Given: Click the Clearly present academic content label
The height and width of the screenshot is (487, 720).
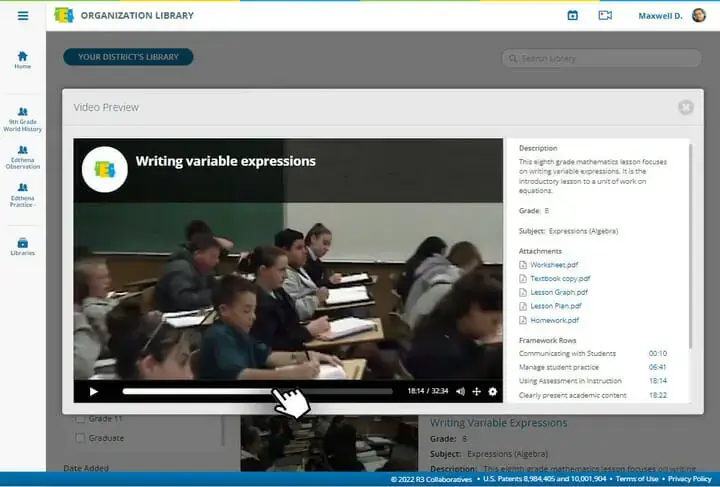Looking at the screenshot, I should coord(573,395).
